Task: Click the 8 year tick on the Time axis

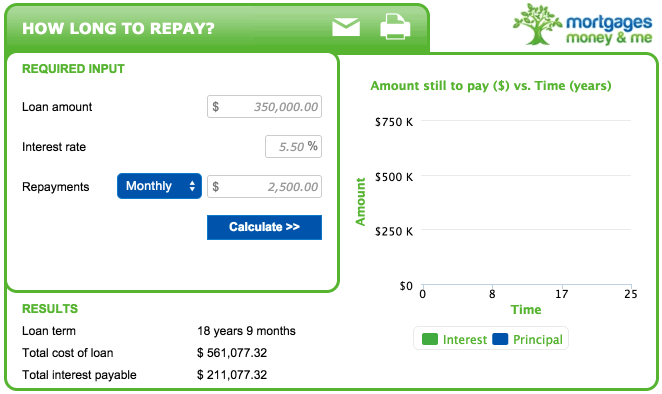Action: click(x=492, y=294)
